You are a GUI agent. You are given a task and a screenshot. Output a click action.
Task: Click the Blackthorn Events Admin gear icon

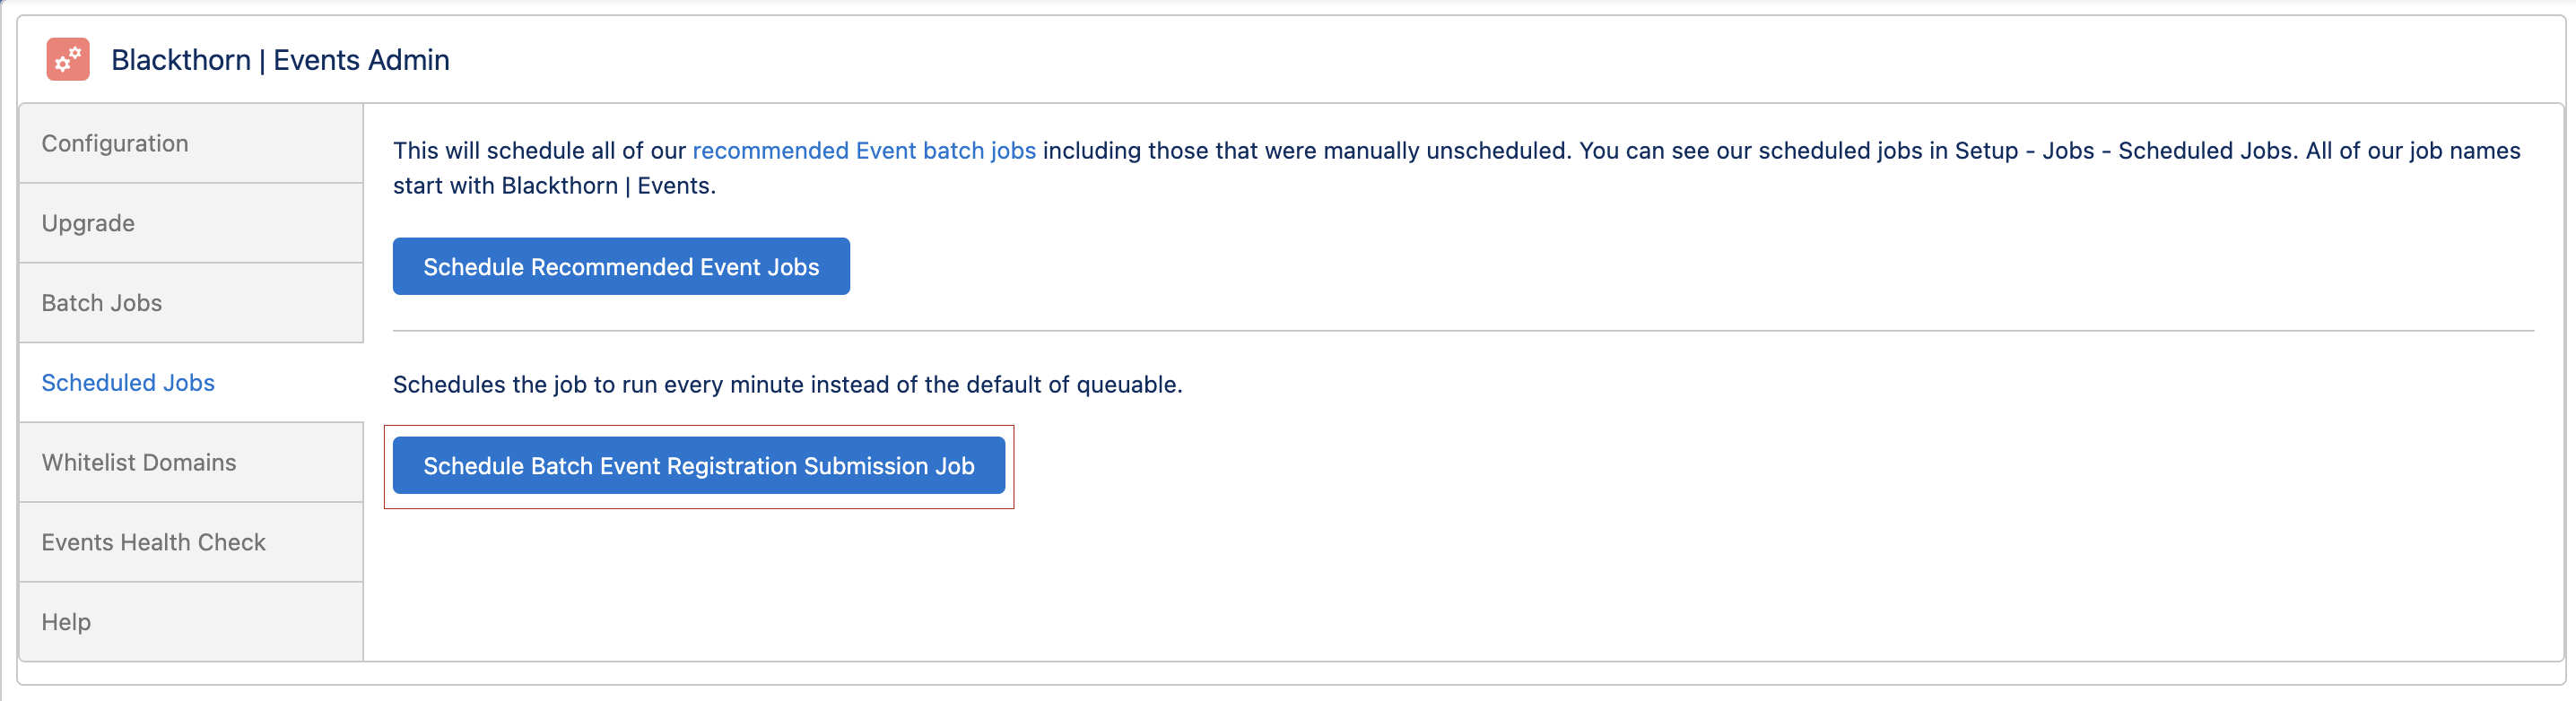pyautogui.click(x=68, y=60)
